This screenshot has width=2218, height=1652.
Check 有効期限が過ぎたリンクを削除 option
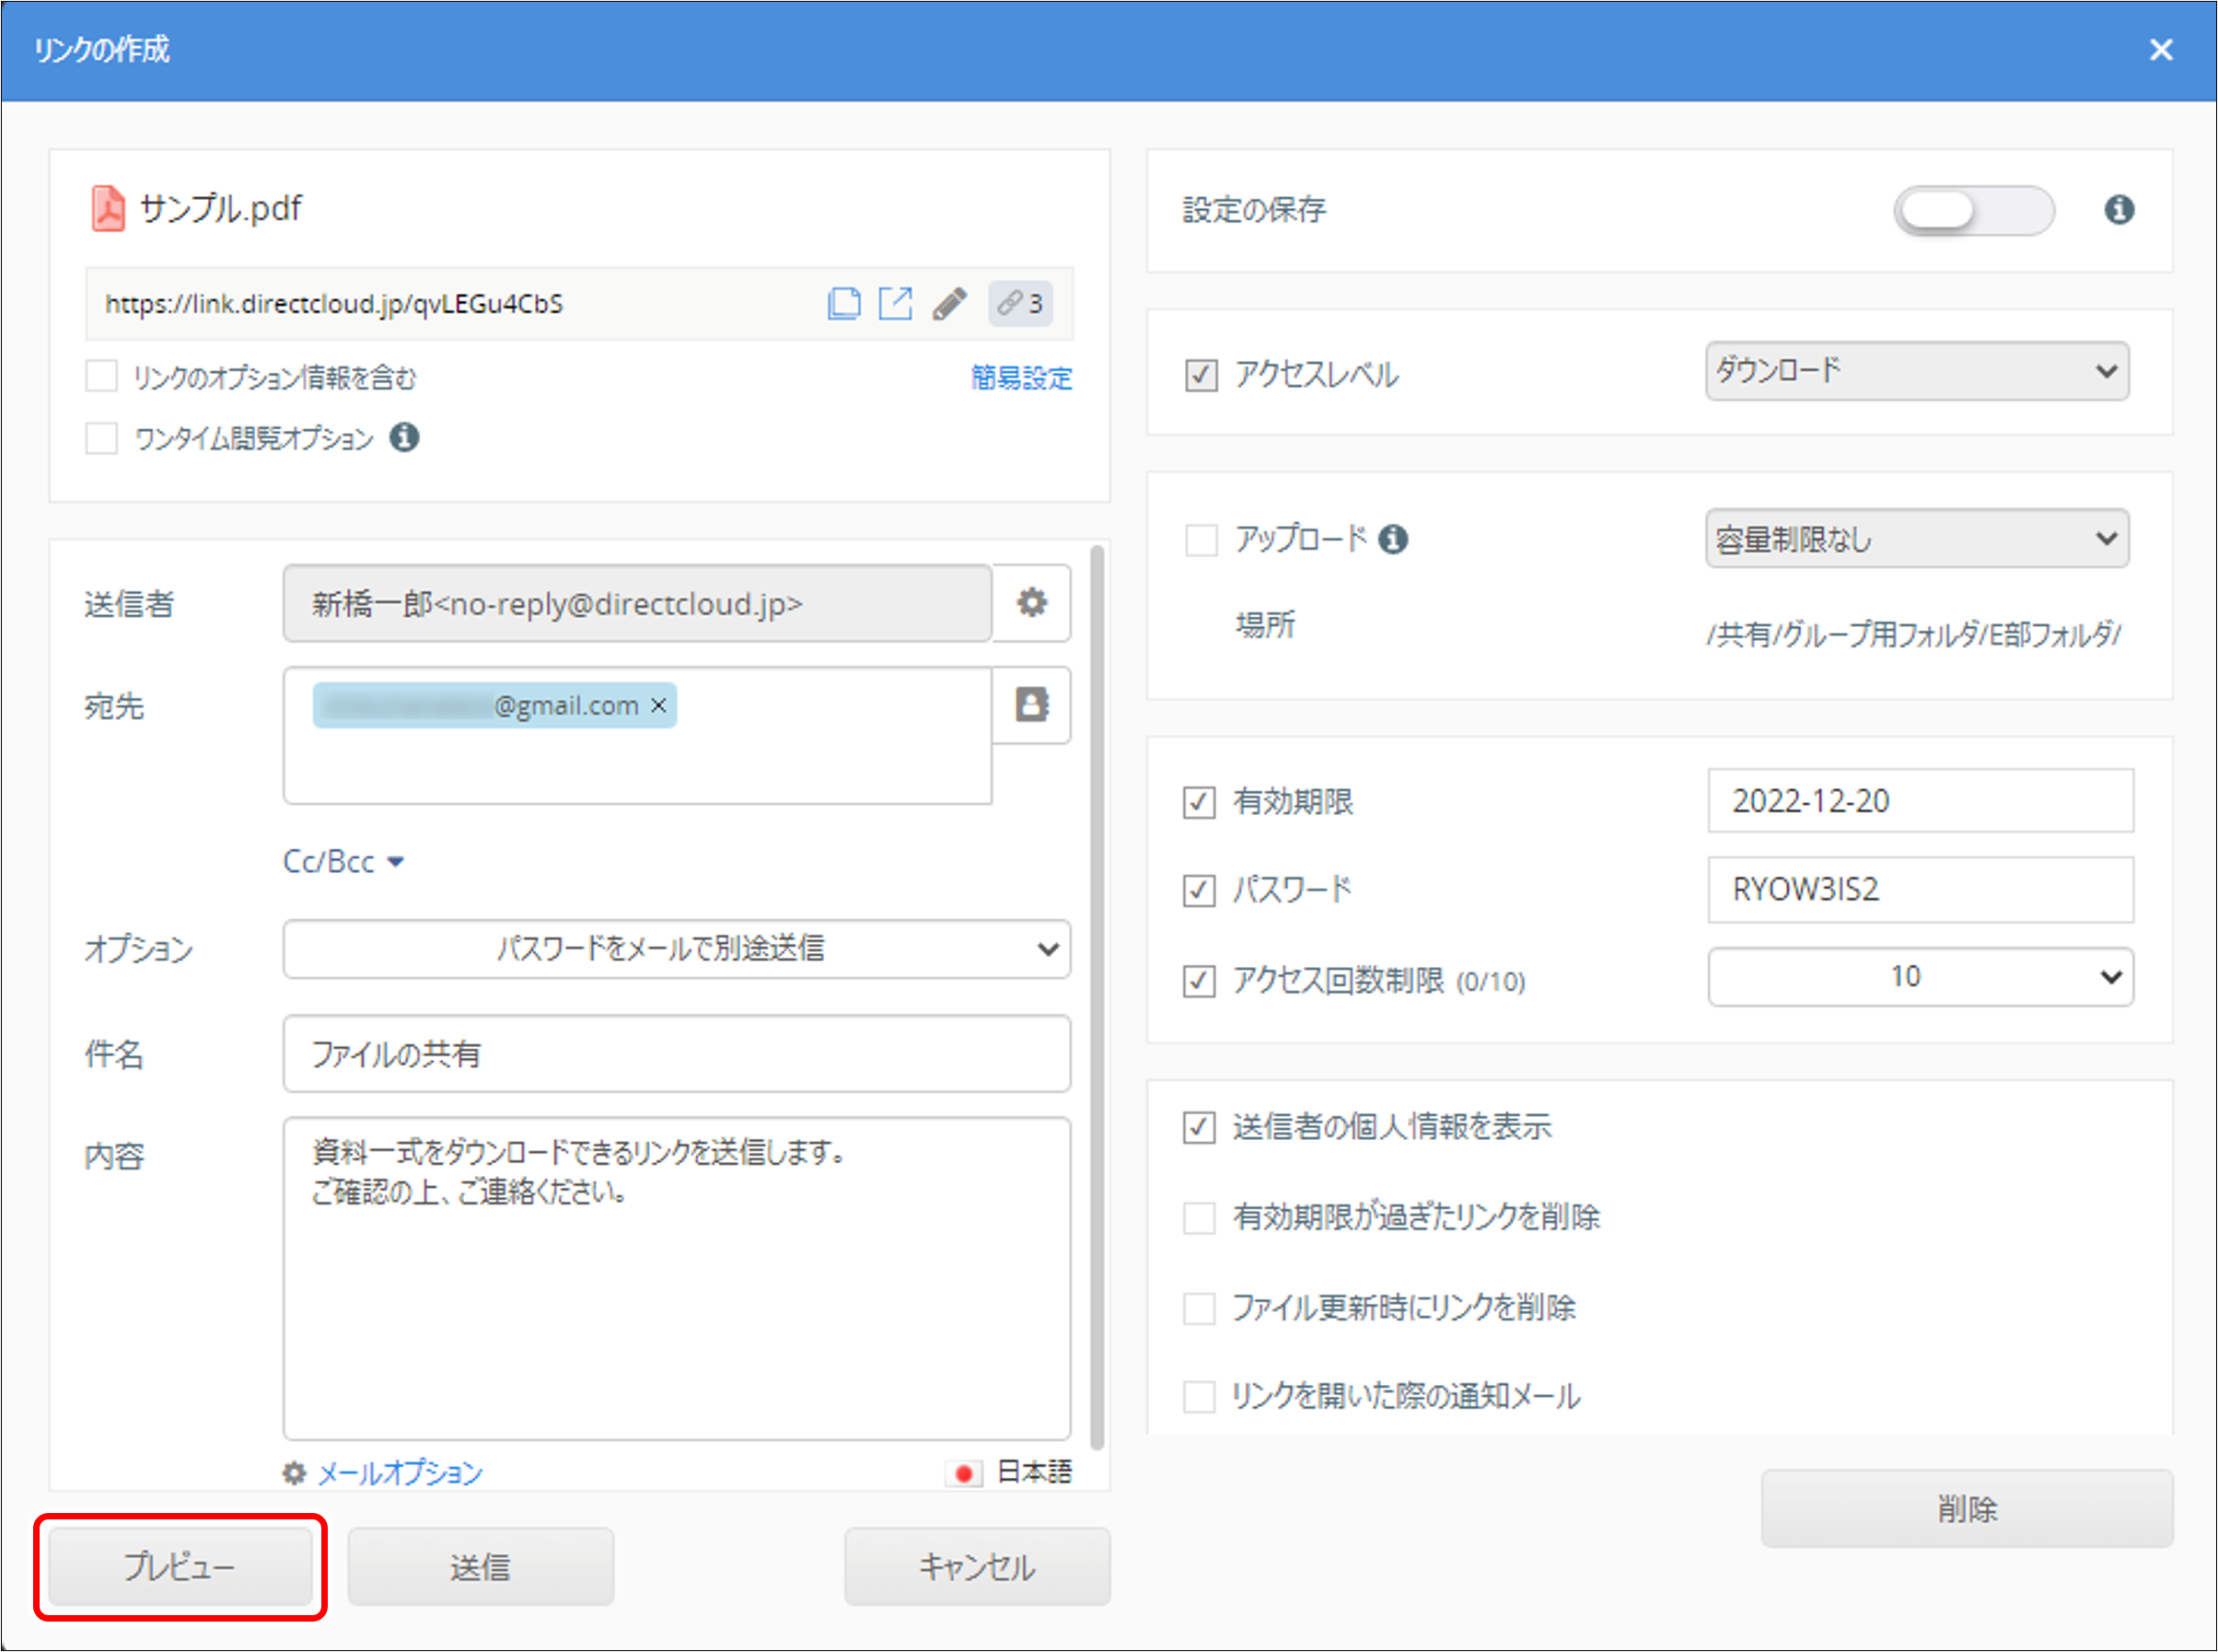click(1199, 1217)
